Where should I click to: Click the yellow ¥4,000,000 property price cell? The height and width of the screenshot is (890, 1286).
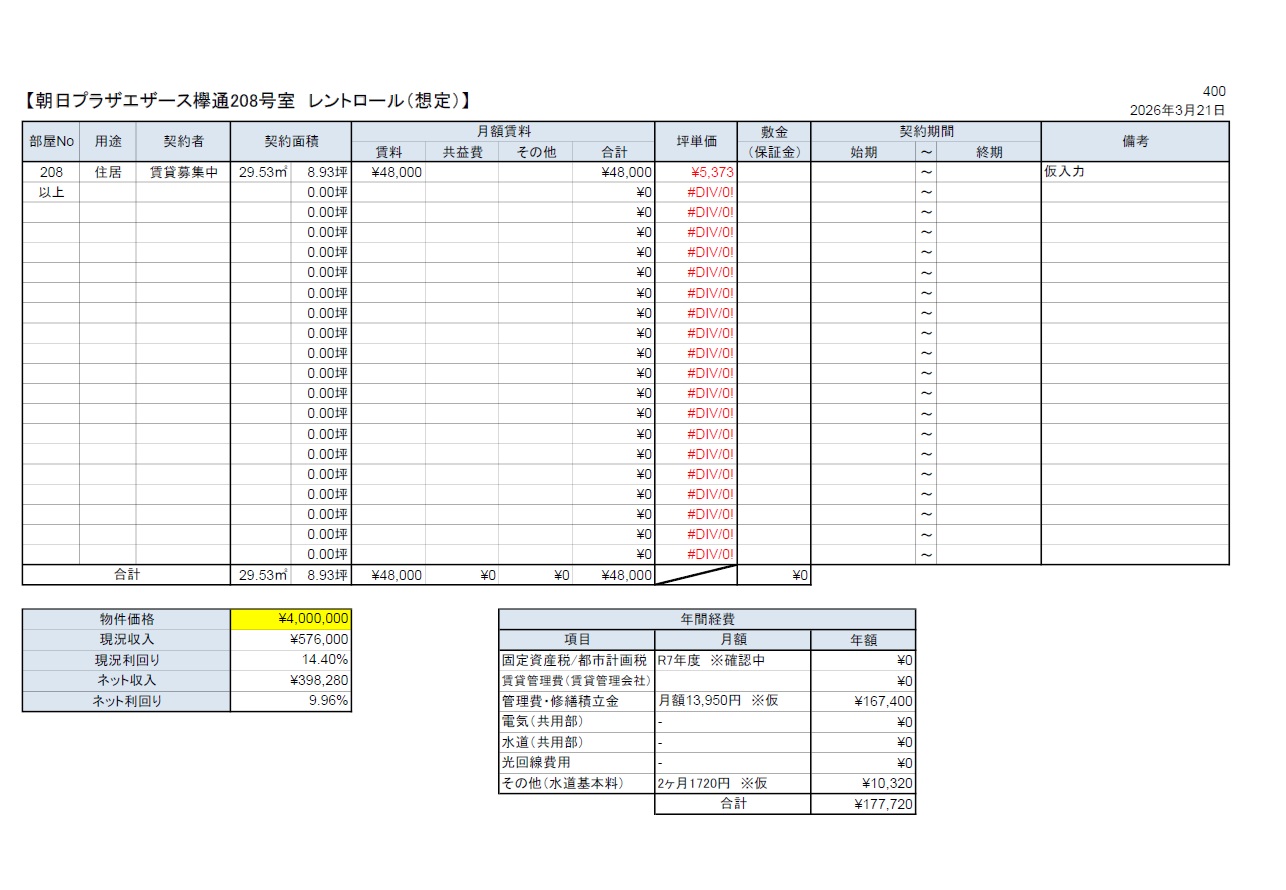(290, 620)
